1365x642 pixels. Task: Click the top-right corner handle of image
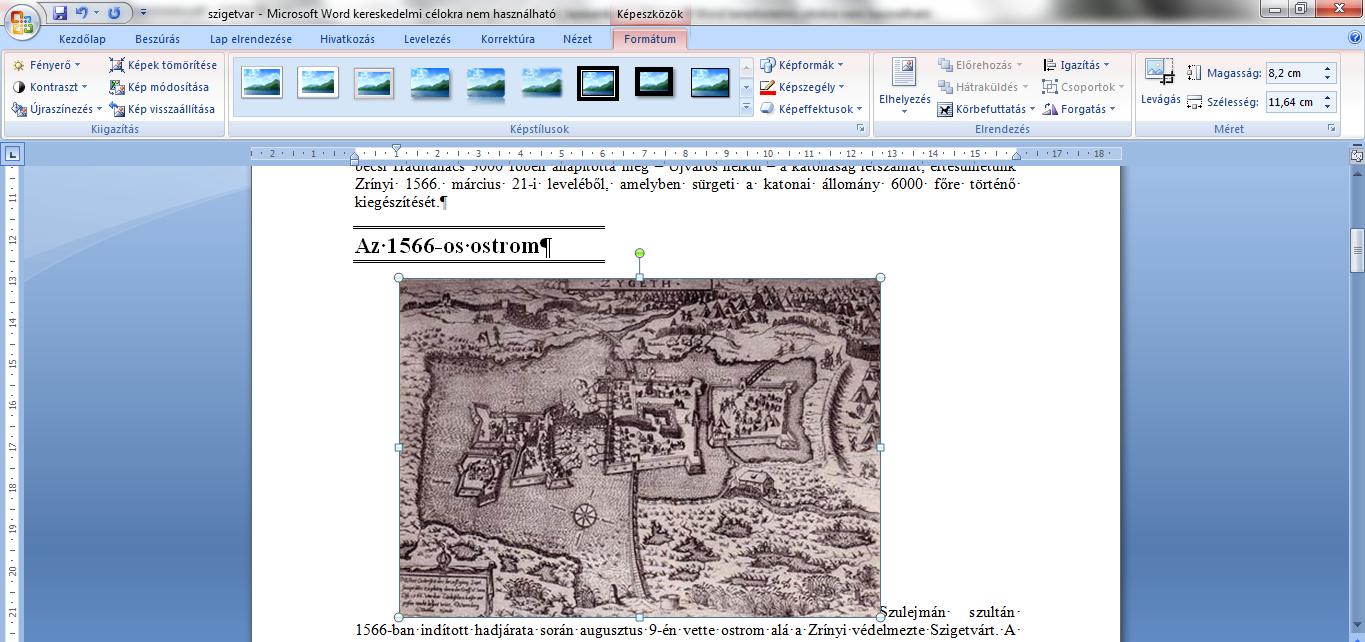click(x=881, y=278)
